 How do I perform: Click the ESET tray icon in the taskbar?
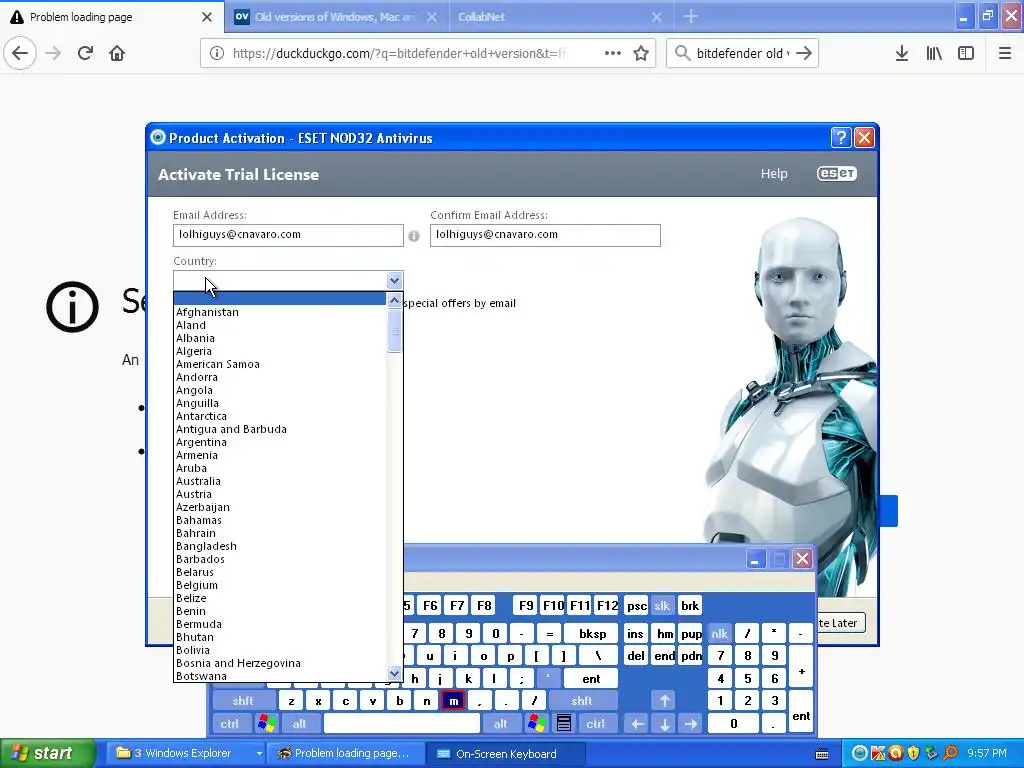coord(860,753)
